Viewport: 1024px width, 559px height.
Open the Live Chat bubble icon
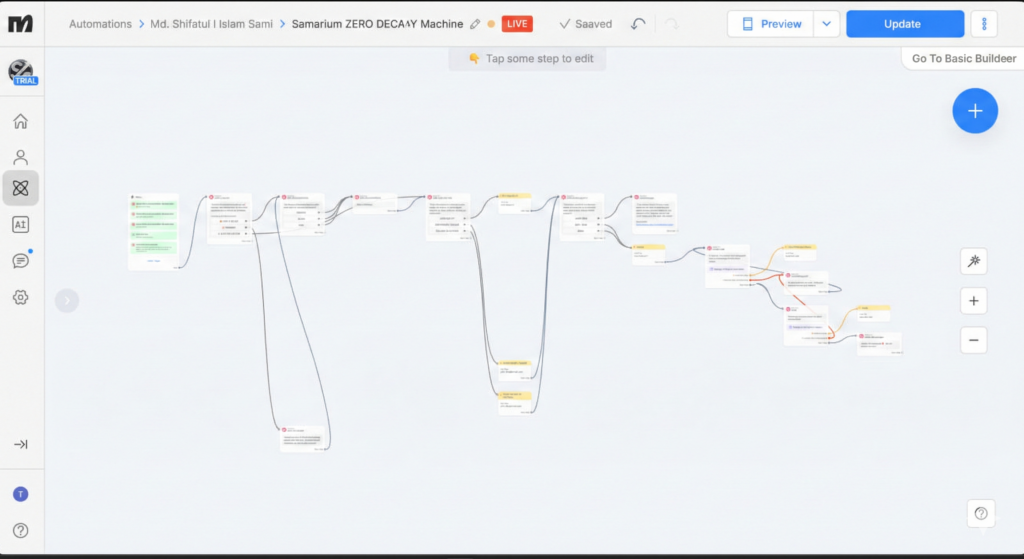point(20,261)
